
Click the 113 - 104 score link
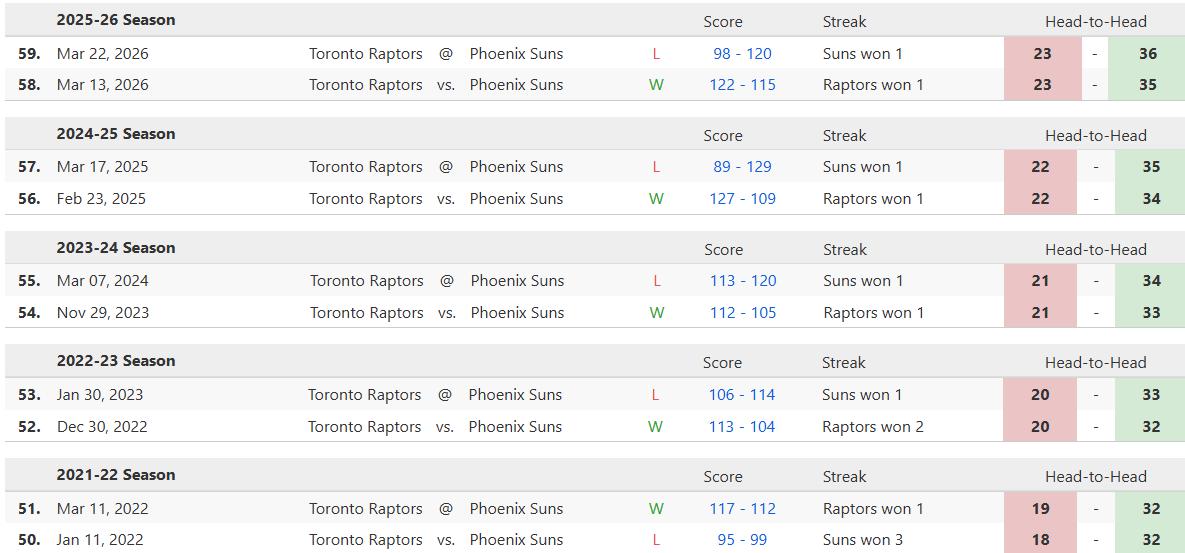[742, 427]
